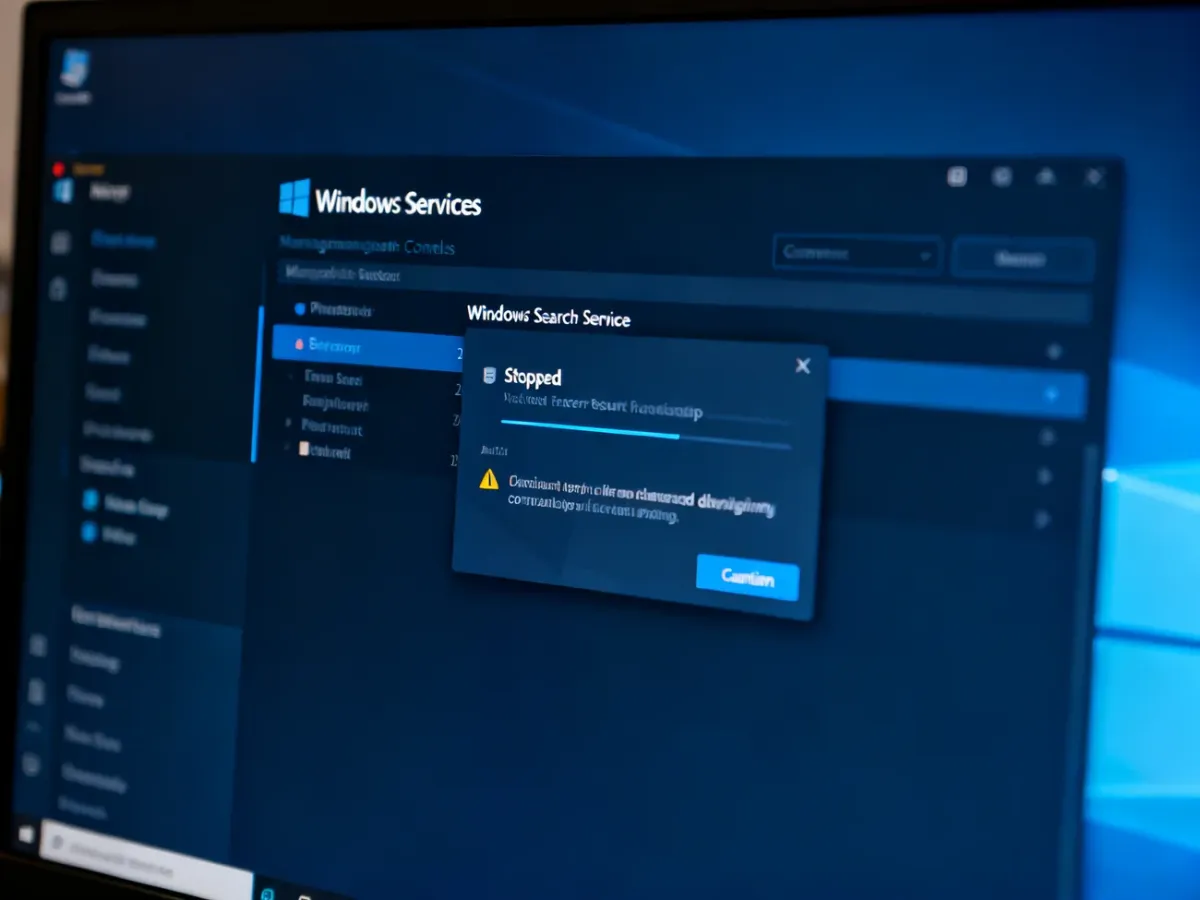
Task: Click the status icon left of Stopped
Action: click(489, 375)
